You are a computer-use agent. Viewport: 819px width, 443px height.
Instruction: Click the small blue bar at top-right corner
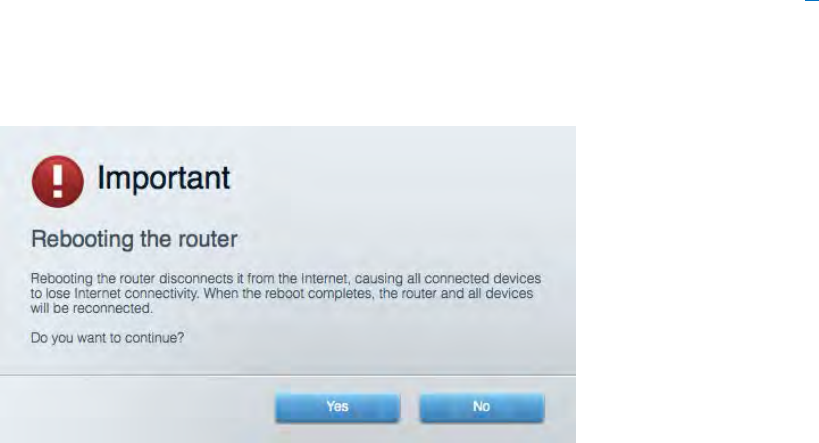coord(812,1)
